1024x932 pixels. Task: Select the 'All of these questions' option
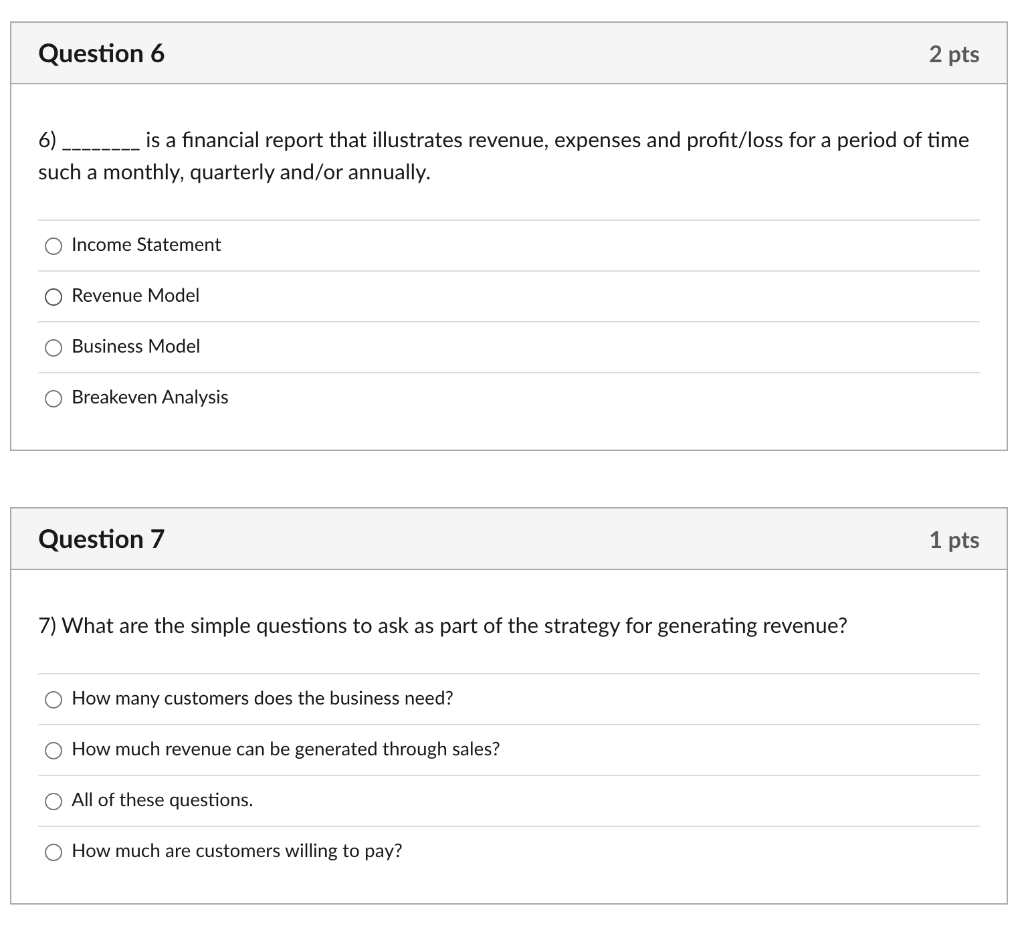click(x=53, y=800)
